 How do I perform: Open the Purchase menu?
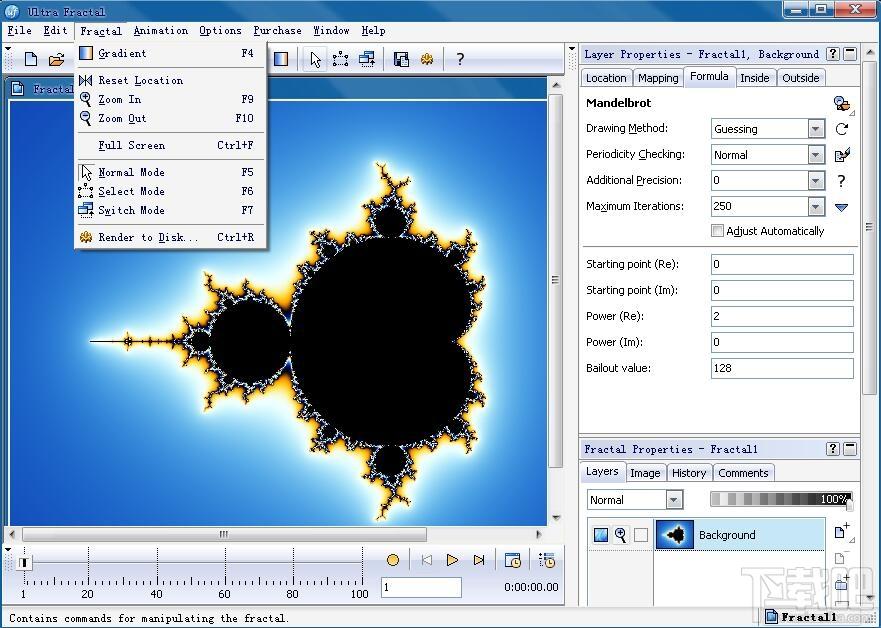tap(278, 31)
